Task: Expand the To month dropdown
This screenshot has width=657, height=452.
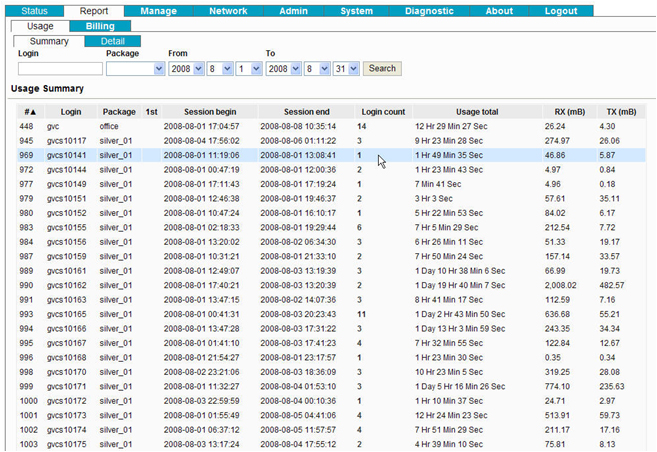Action: pos(318,69)
